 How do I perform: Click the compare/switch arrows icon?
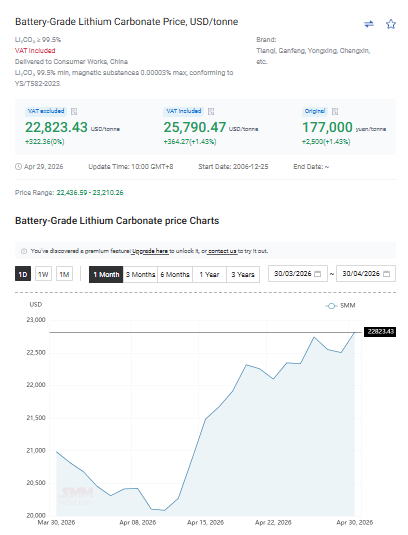[369, 24]
